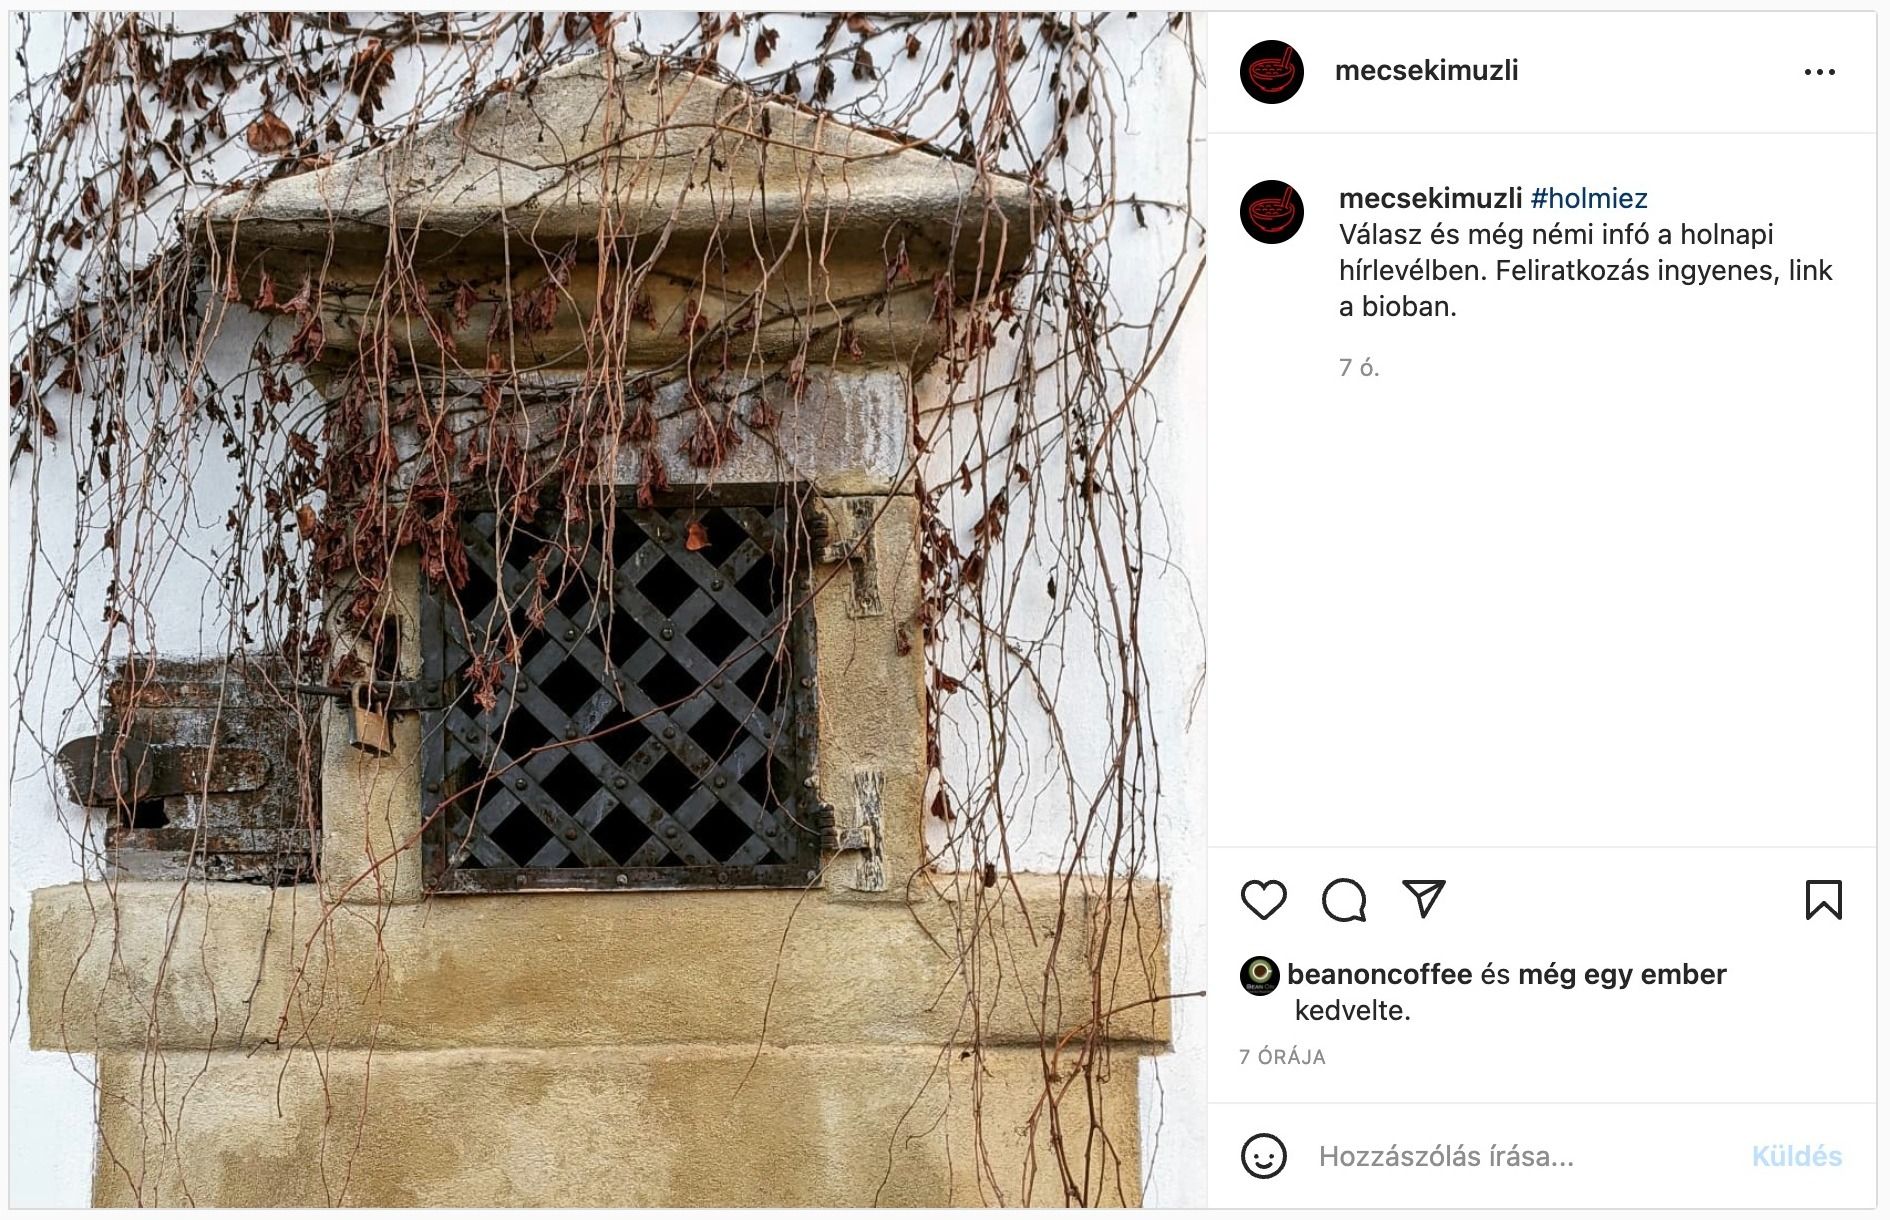Click the caption text about the hírlevél
This screenshot has height=1220, width=1890.
[x=1585, y=270]
